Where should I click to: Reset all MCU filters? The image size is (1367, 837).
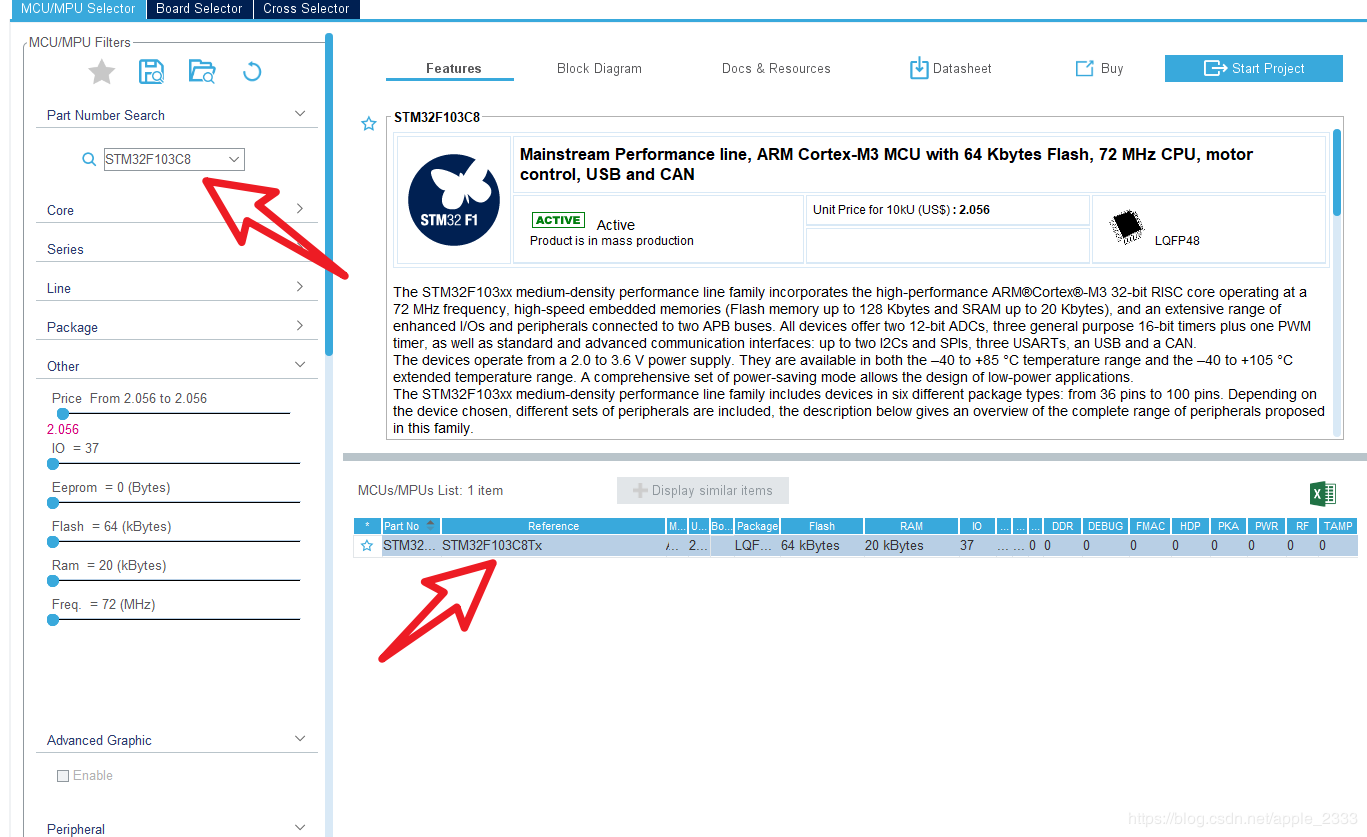[252, 71]
